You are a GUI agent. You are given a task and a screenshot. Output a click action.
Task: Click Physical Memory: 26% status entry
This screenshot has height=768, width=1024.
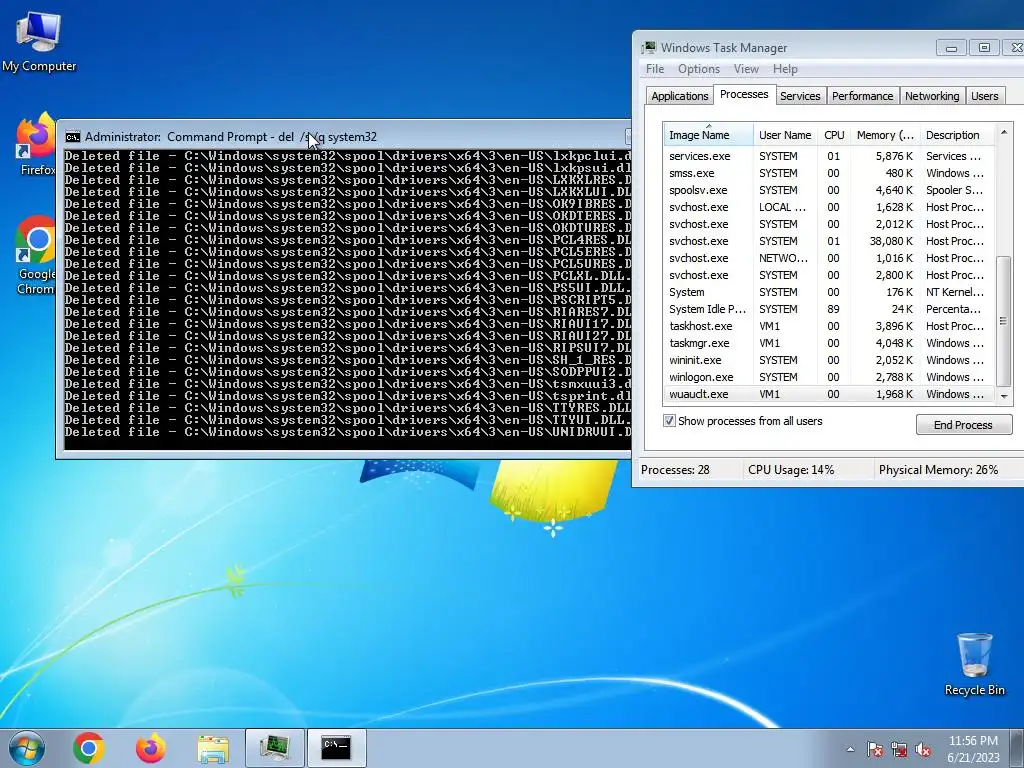pos(938,470)
